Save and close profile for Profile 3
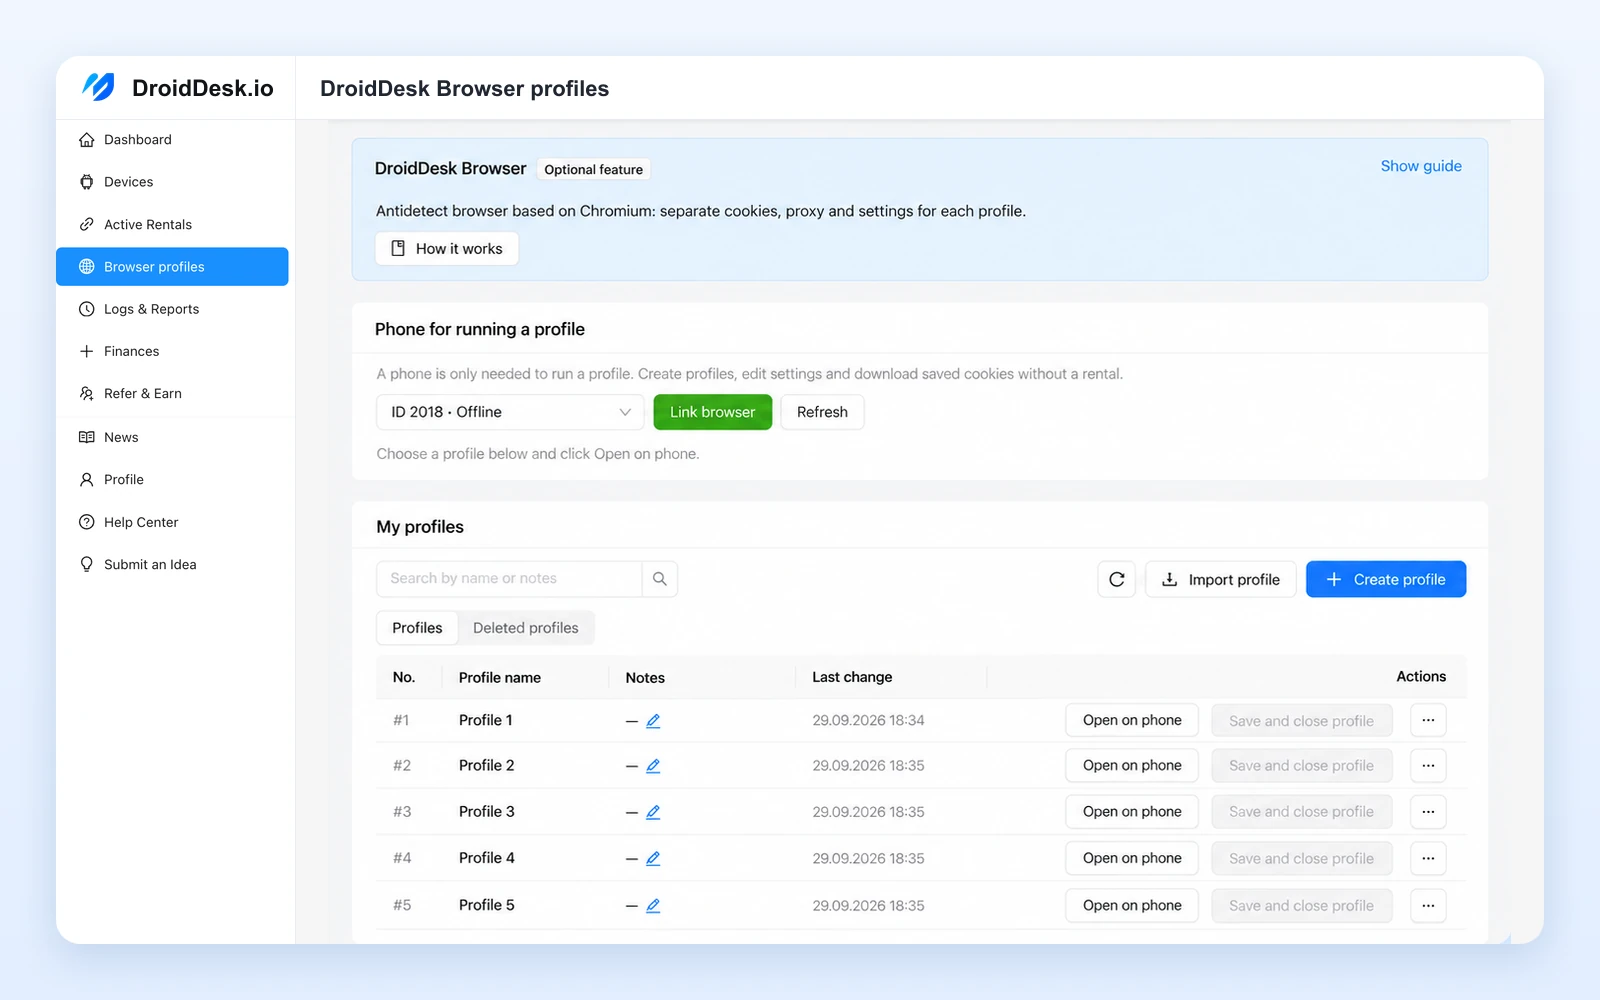 1302,811
